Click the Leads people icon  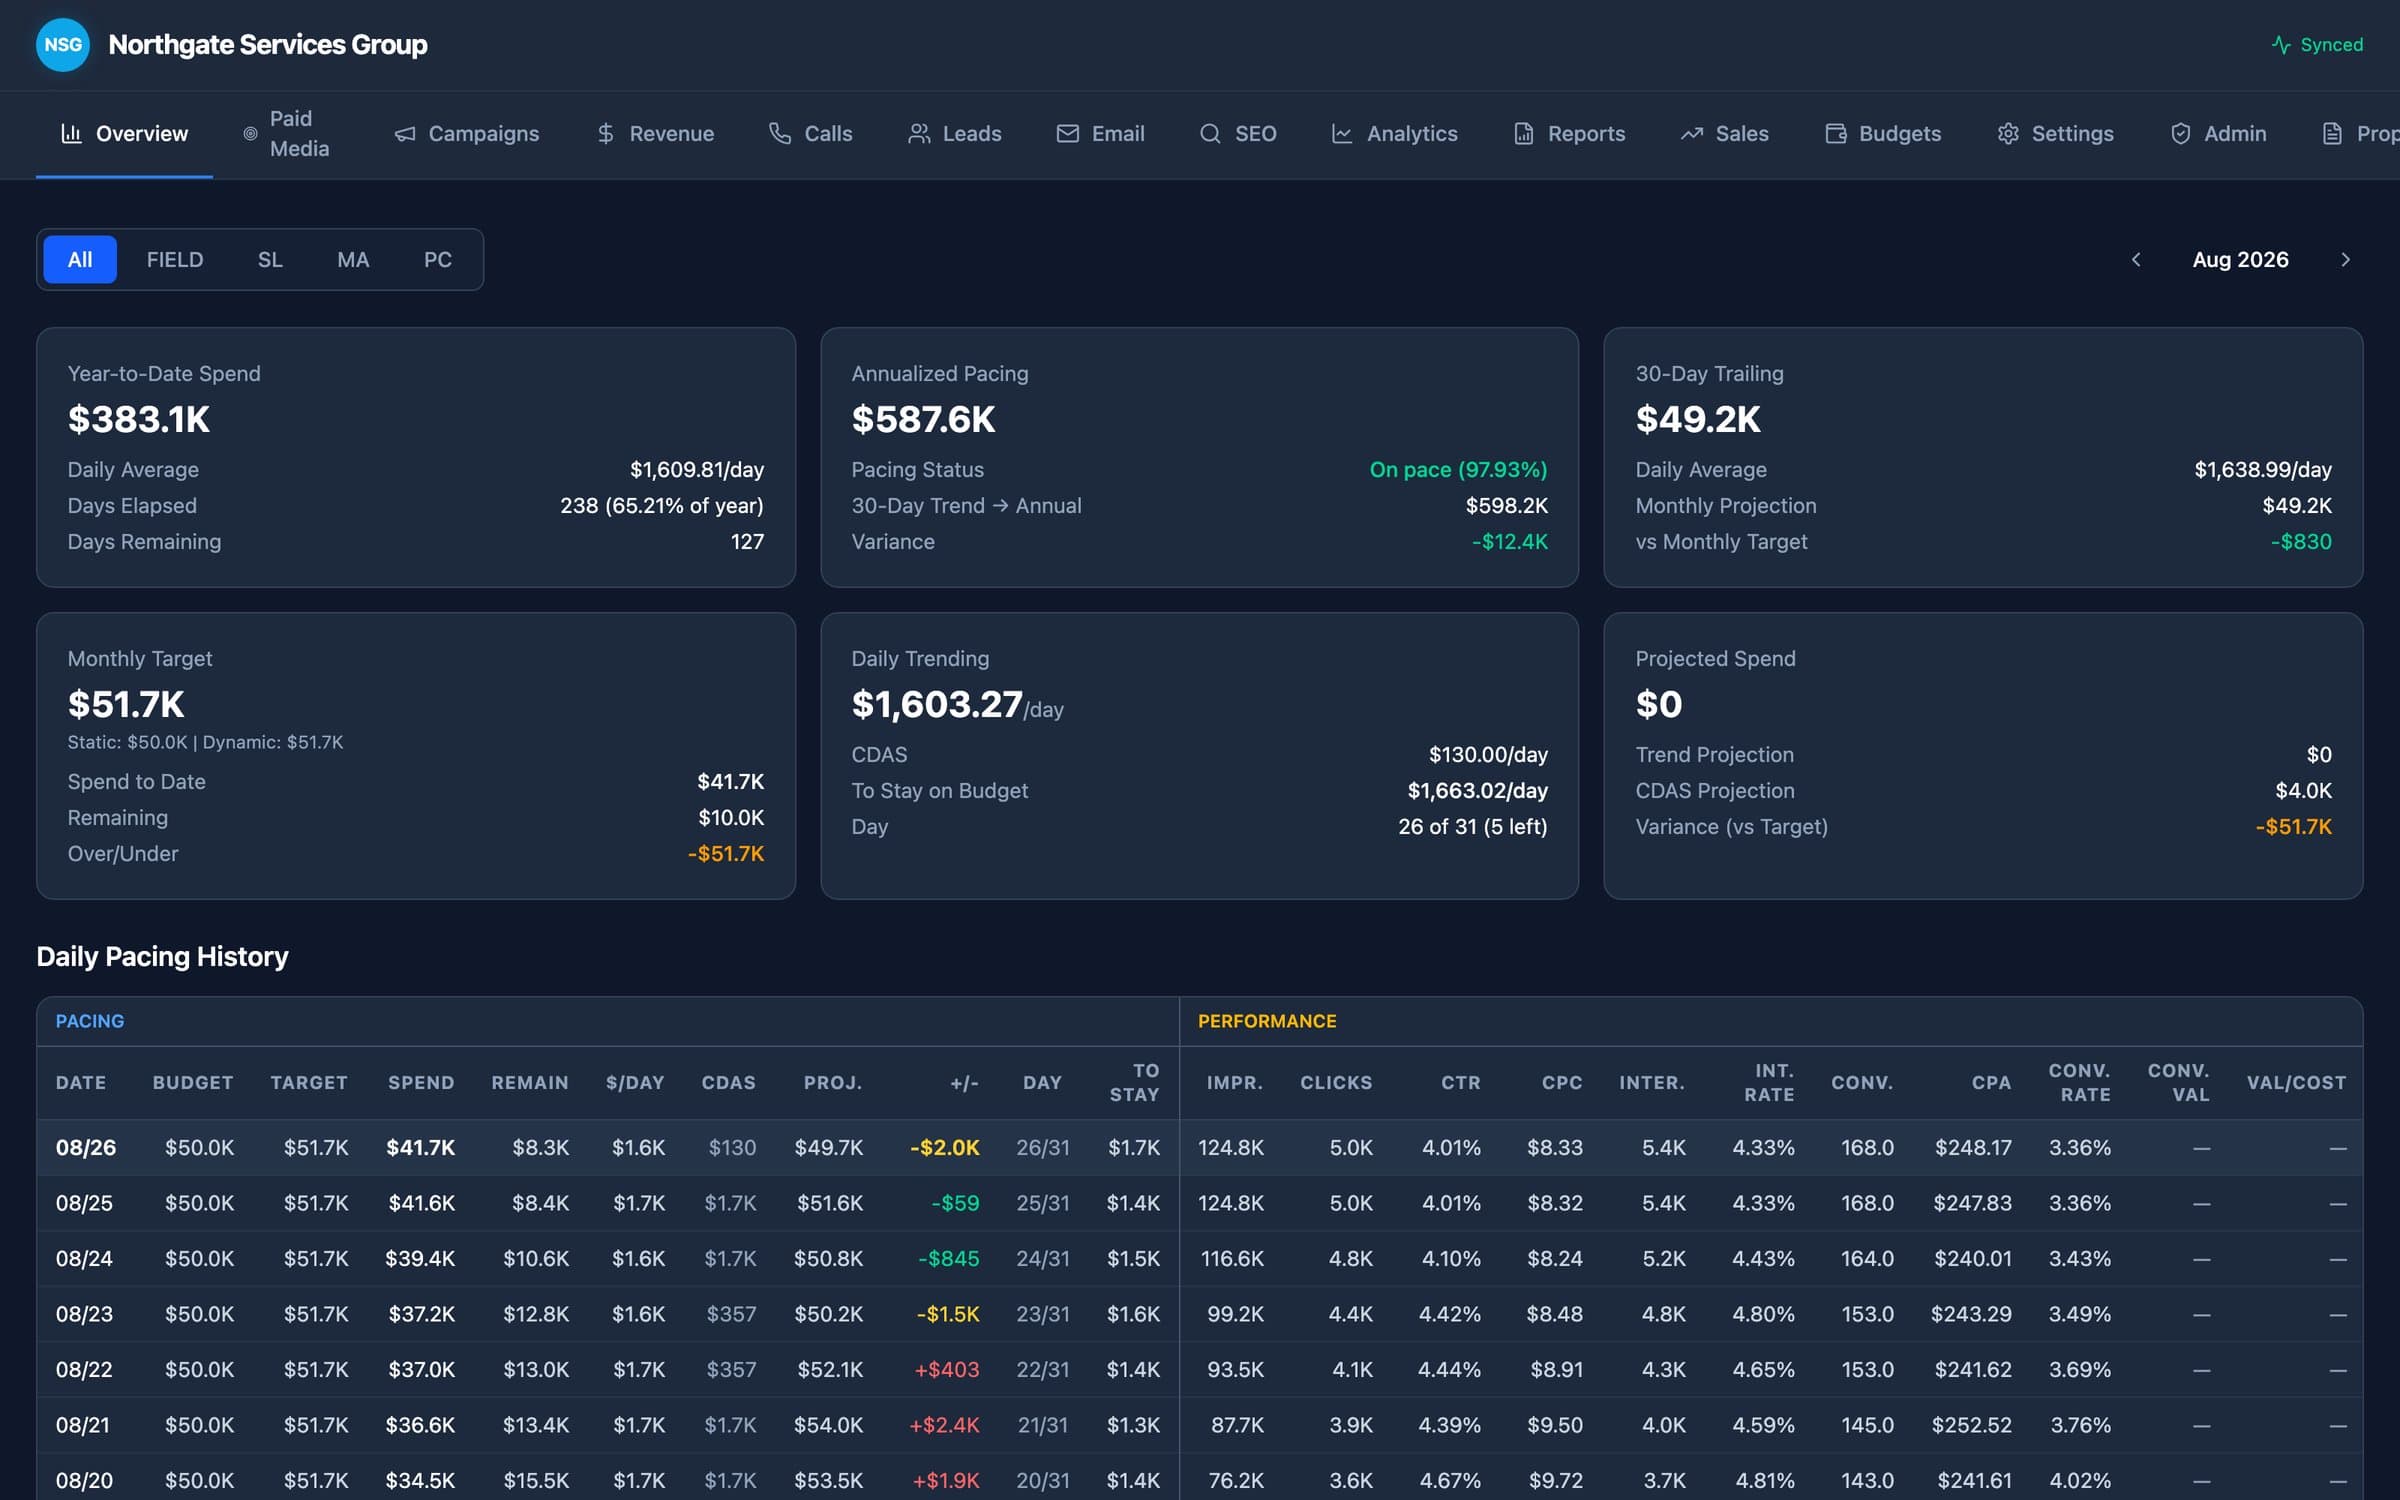click(919, 133)
